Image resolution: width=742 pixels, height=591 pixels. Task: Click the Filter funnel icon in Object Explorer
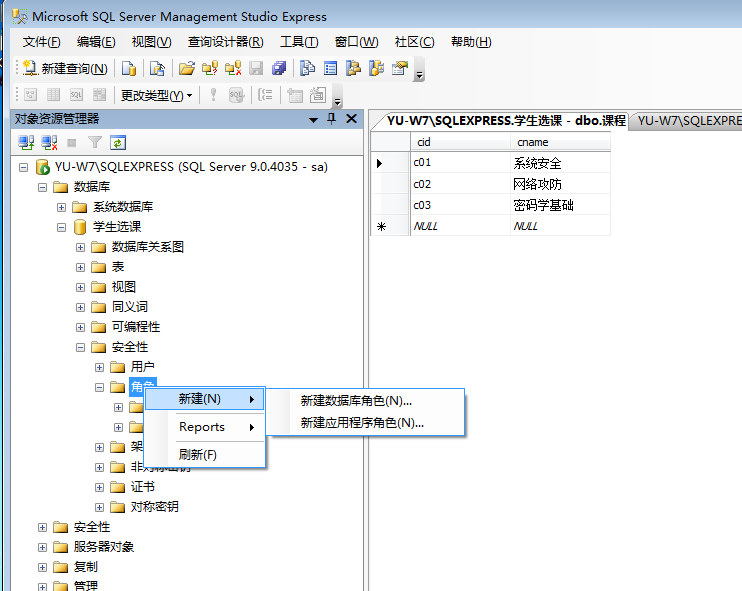[x=95, y=142]
